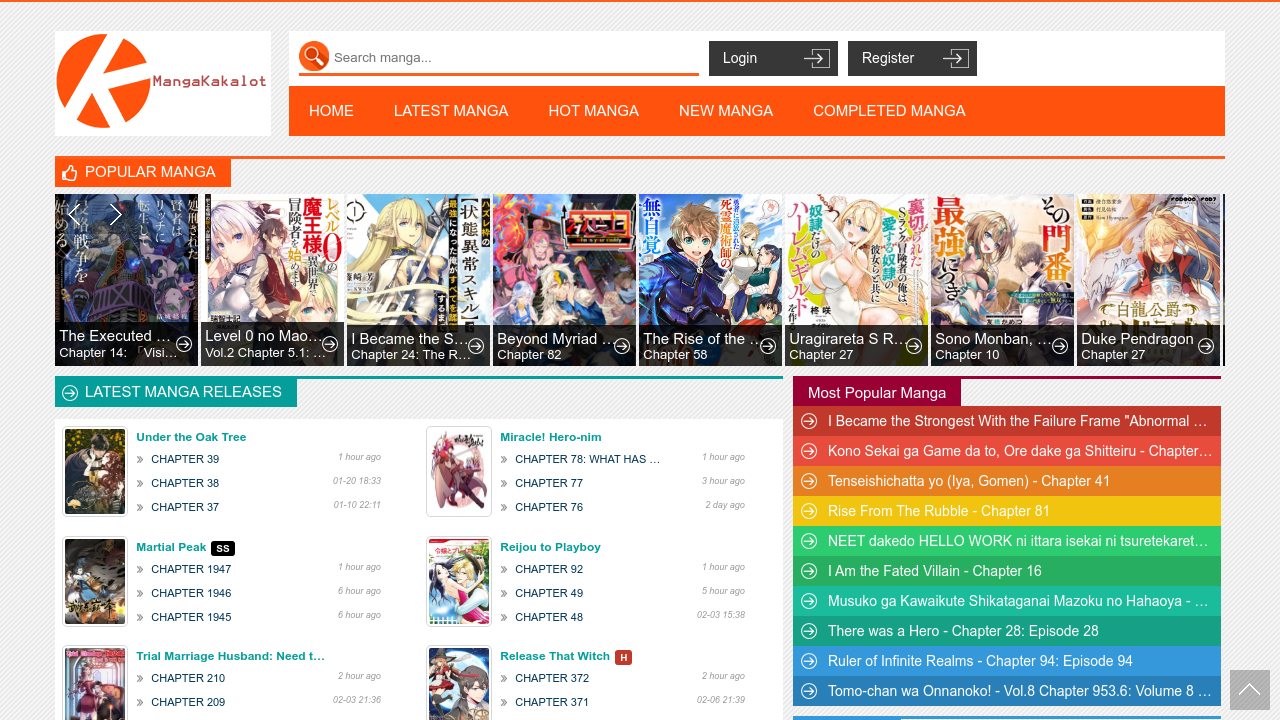Open Release That Witch Chapter 371

(552, 702)
